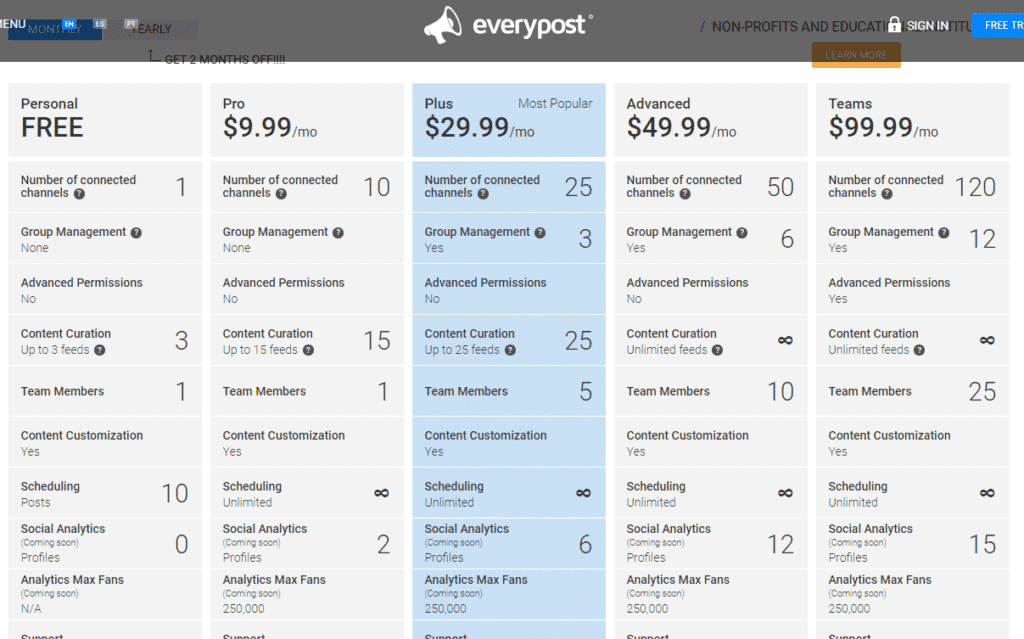Click the 50 connected channels value
The image size is (1024, 639).
point(780,188)
